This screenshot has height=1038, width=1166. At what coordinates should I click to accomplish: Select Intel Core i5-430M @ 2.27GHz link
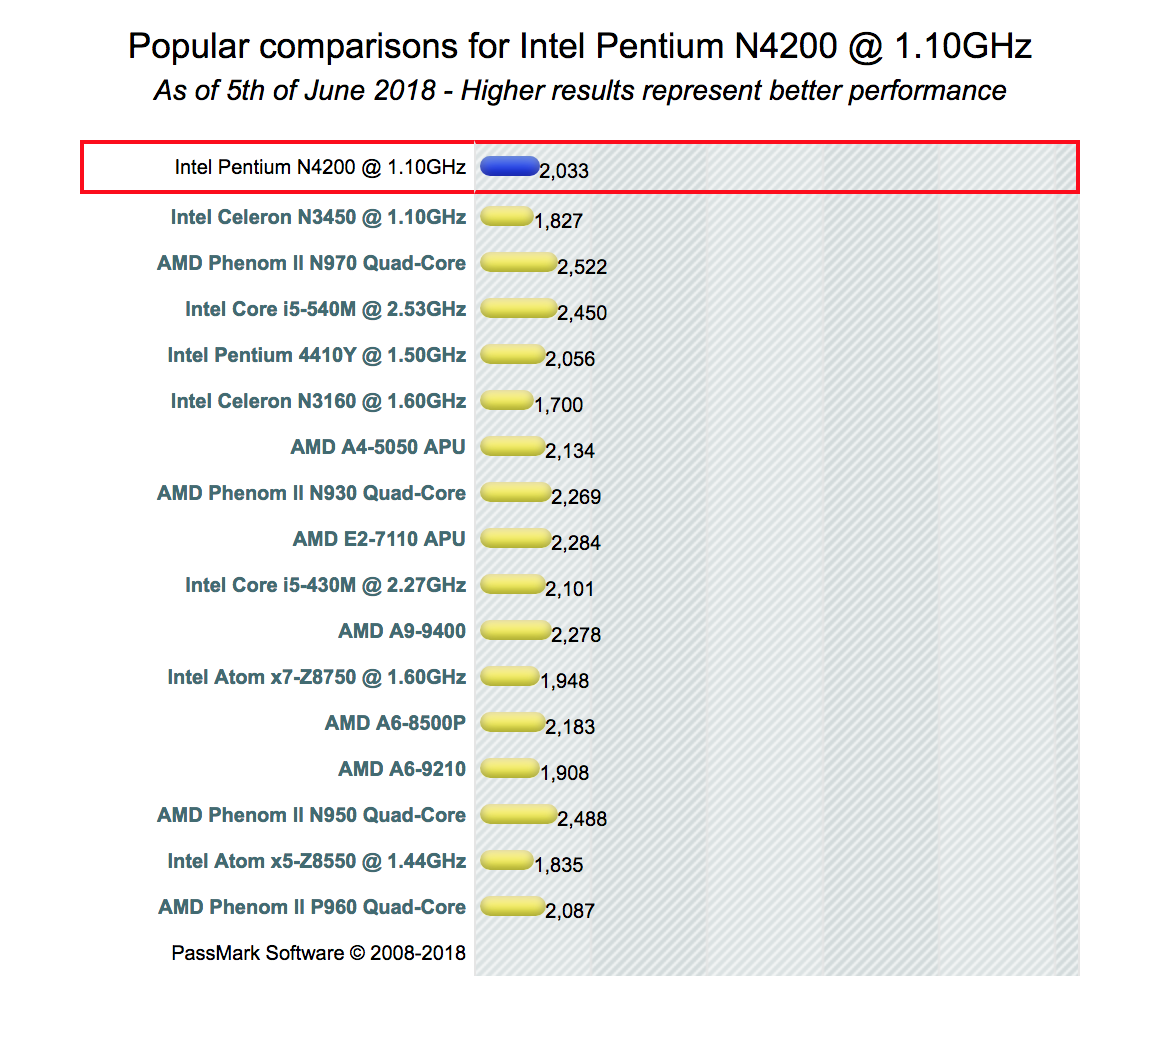325,585
